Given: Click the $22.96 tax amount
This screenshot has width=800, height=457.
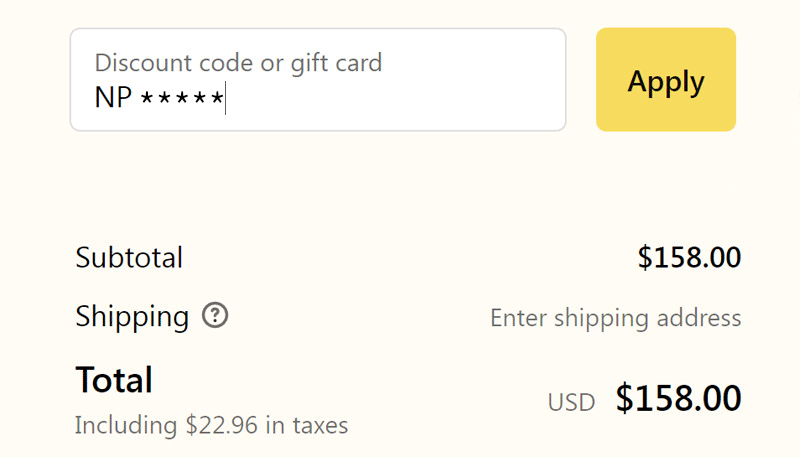Looking at the screenshot, I should [x=223, y=425].
